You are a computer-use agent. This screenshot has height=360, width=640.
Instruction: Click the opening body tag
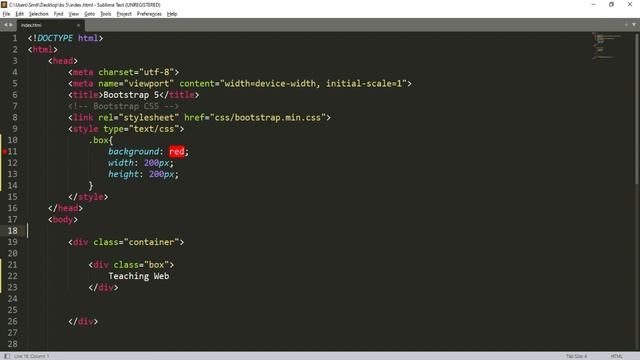tap(63, 220)
